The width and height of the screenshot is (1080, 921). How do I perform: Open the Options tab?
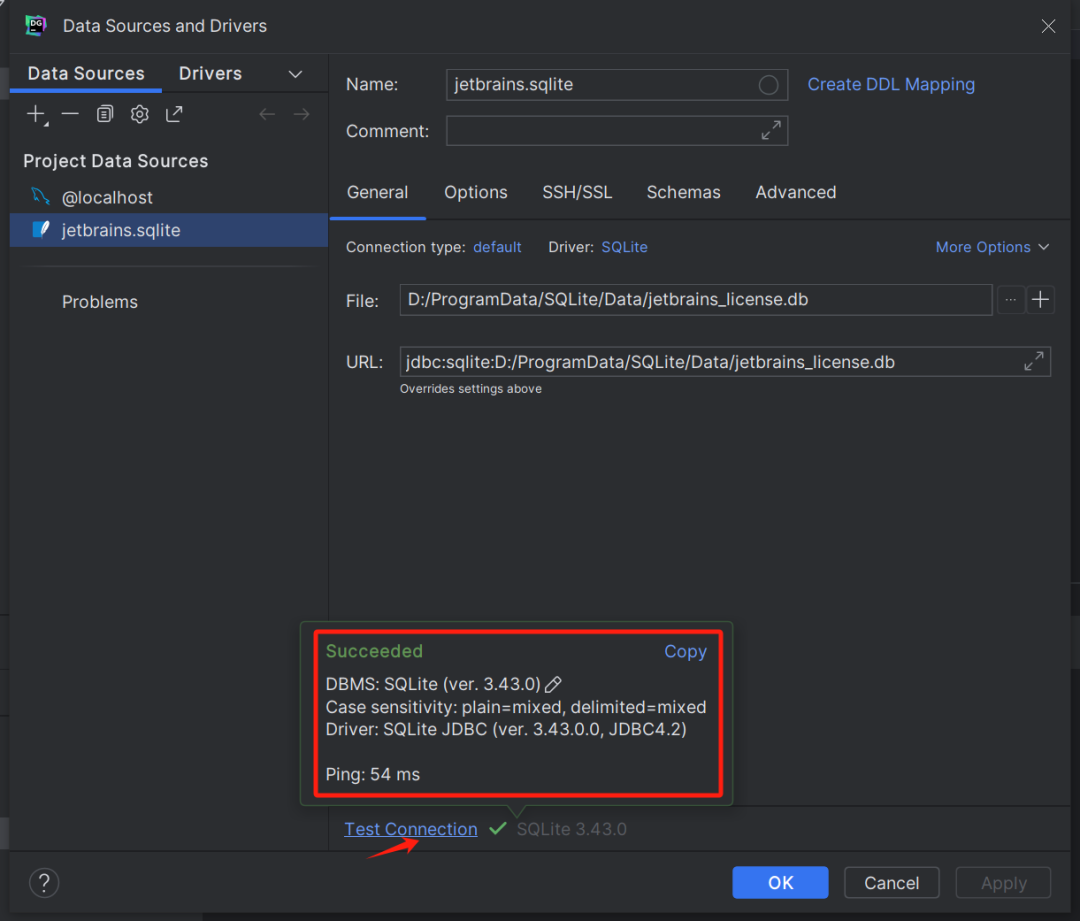[475, 193]
